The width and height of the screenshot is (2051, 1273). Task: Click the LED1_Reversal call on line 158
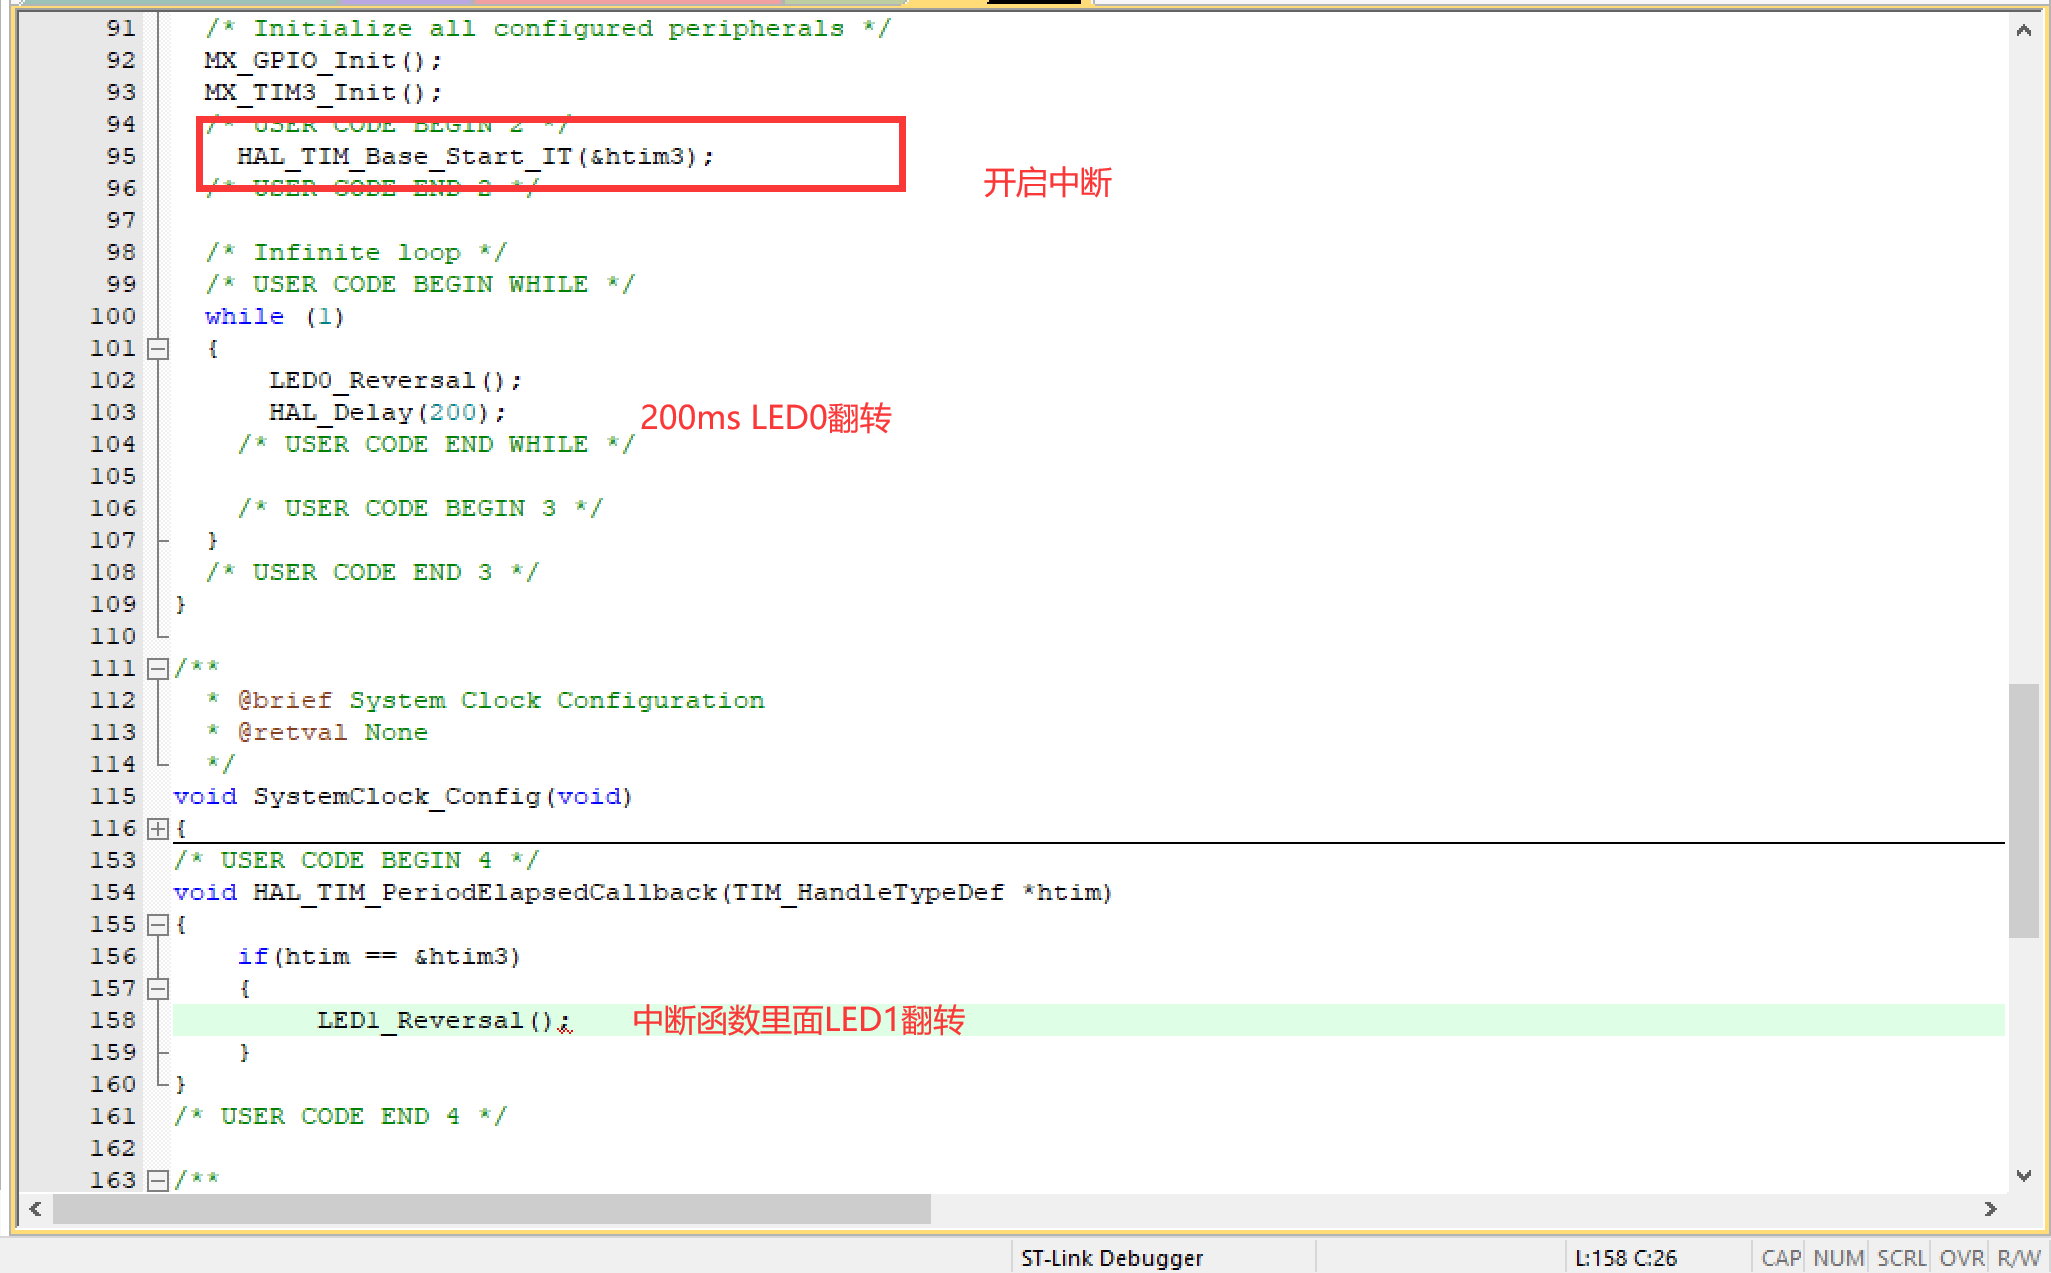(x=436, y=1019)
